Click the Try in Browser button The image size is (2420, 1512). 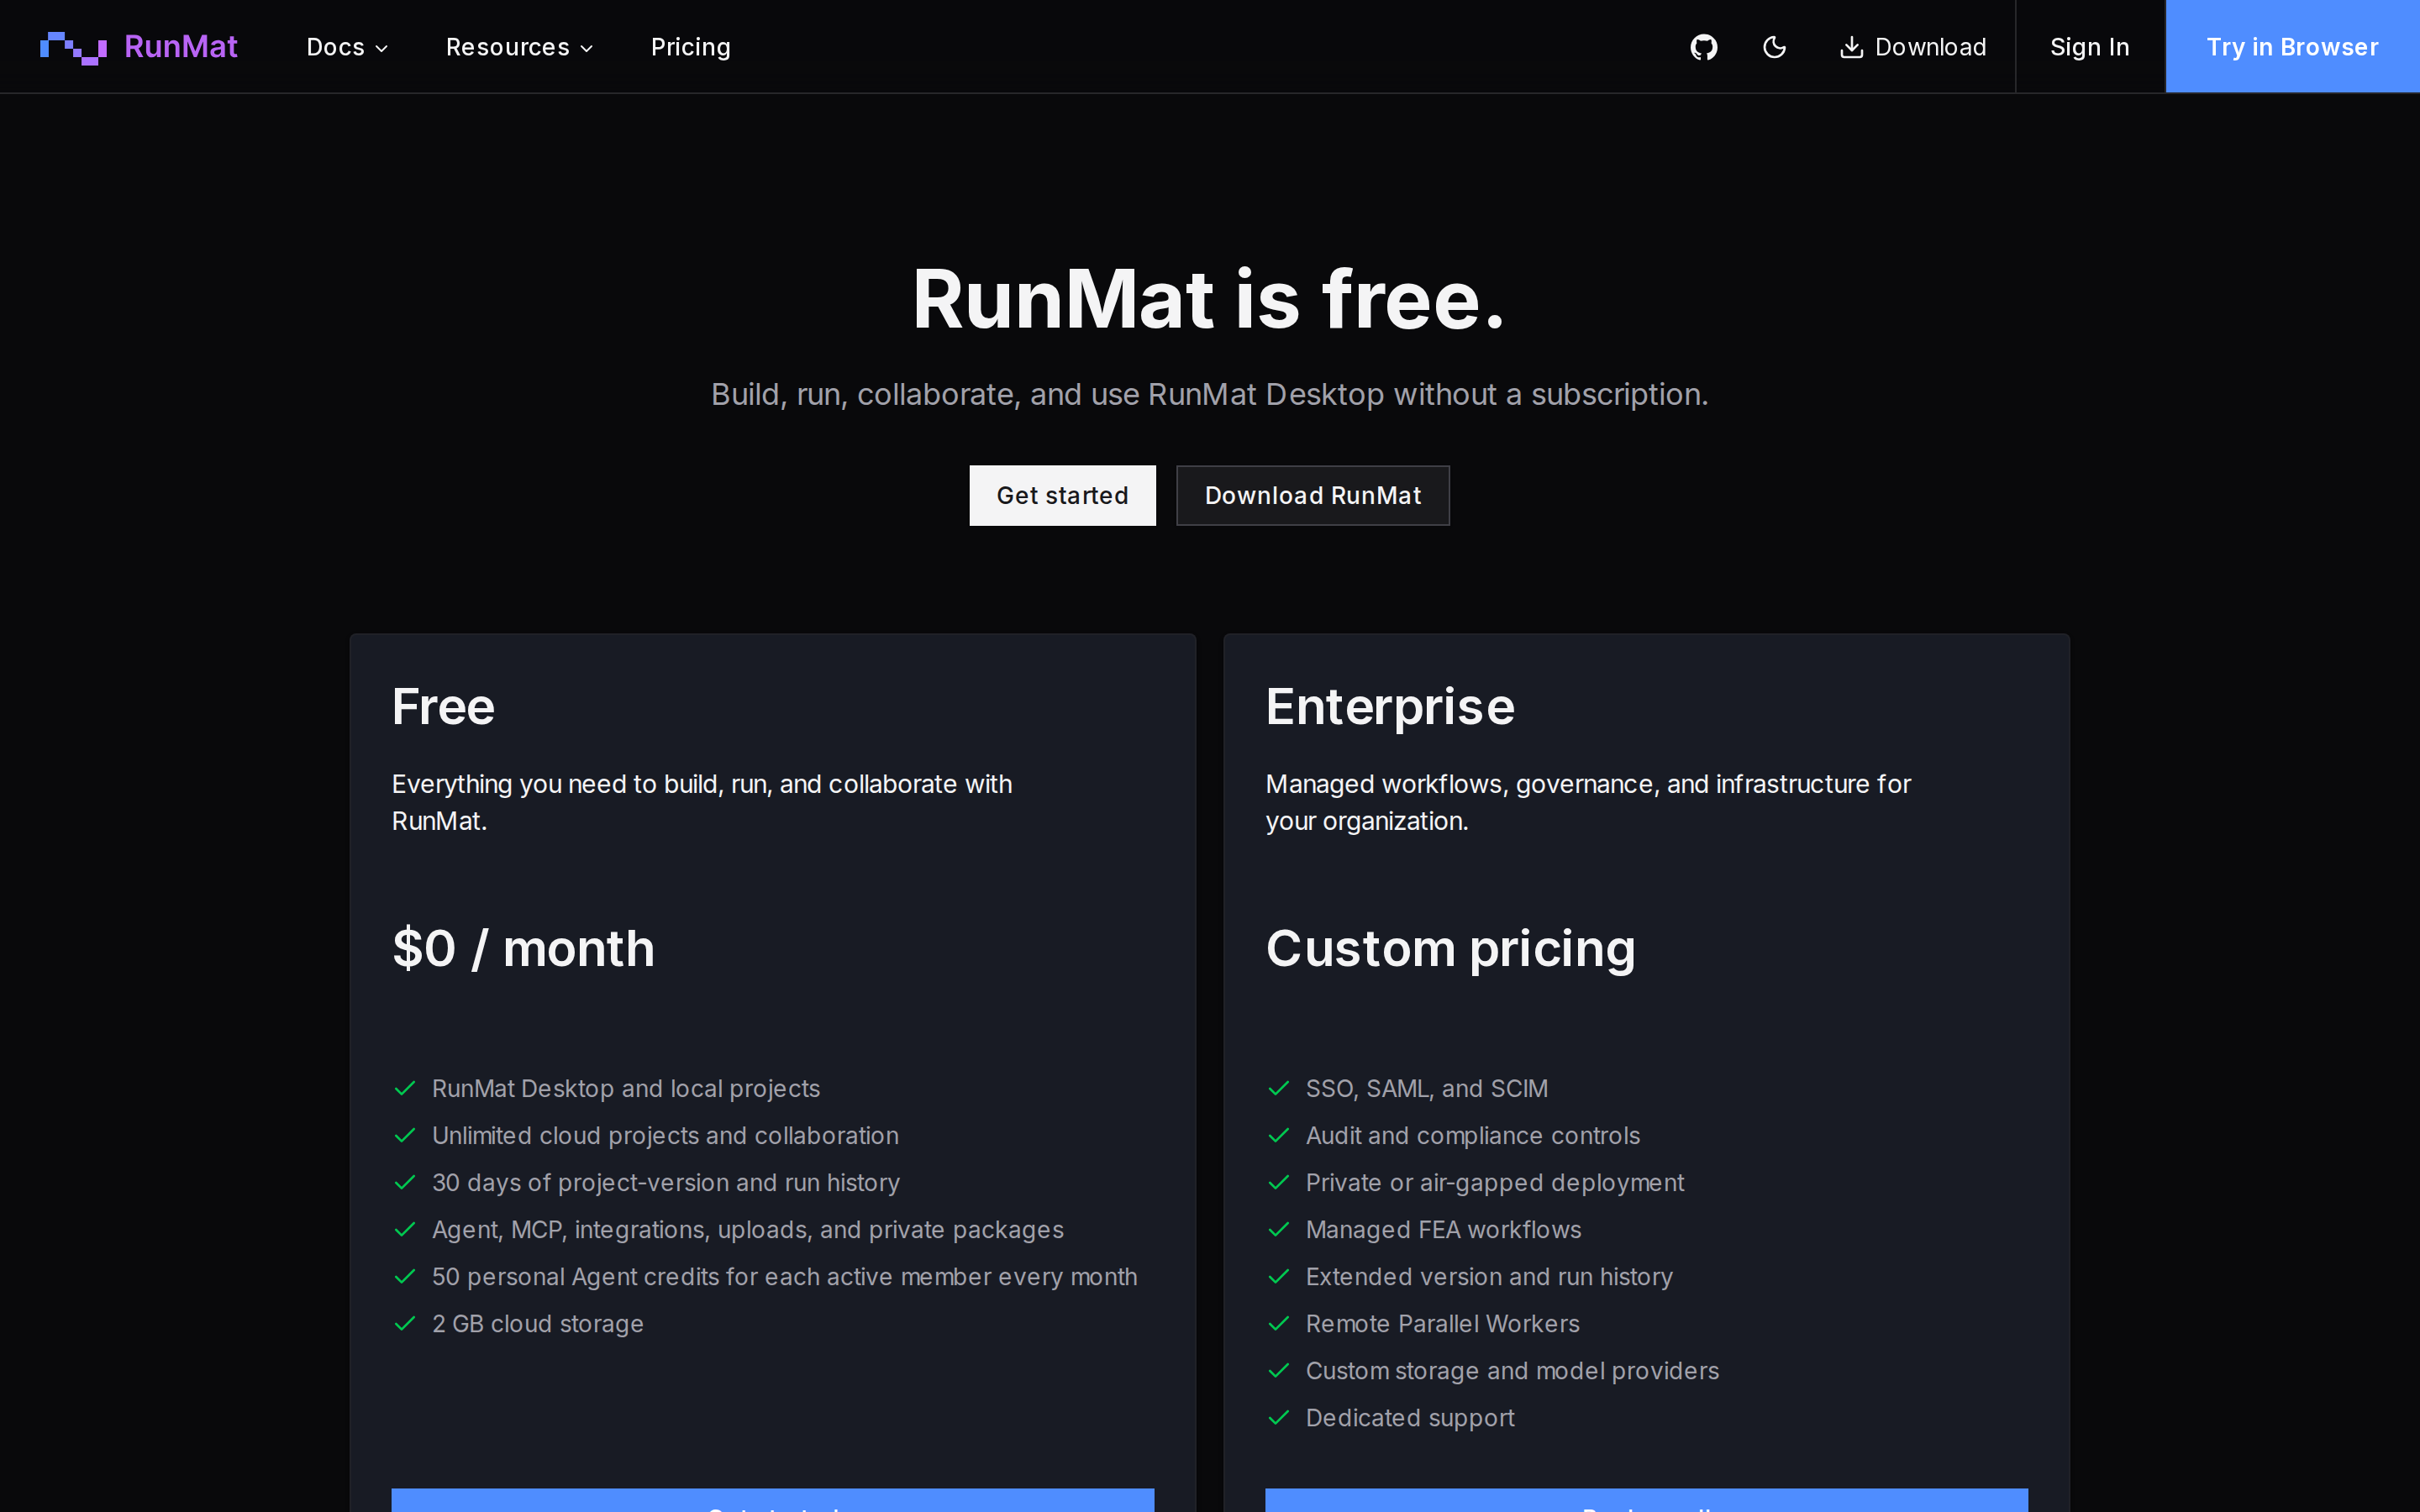(2292, 47)
